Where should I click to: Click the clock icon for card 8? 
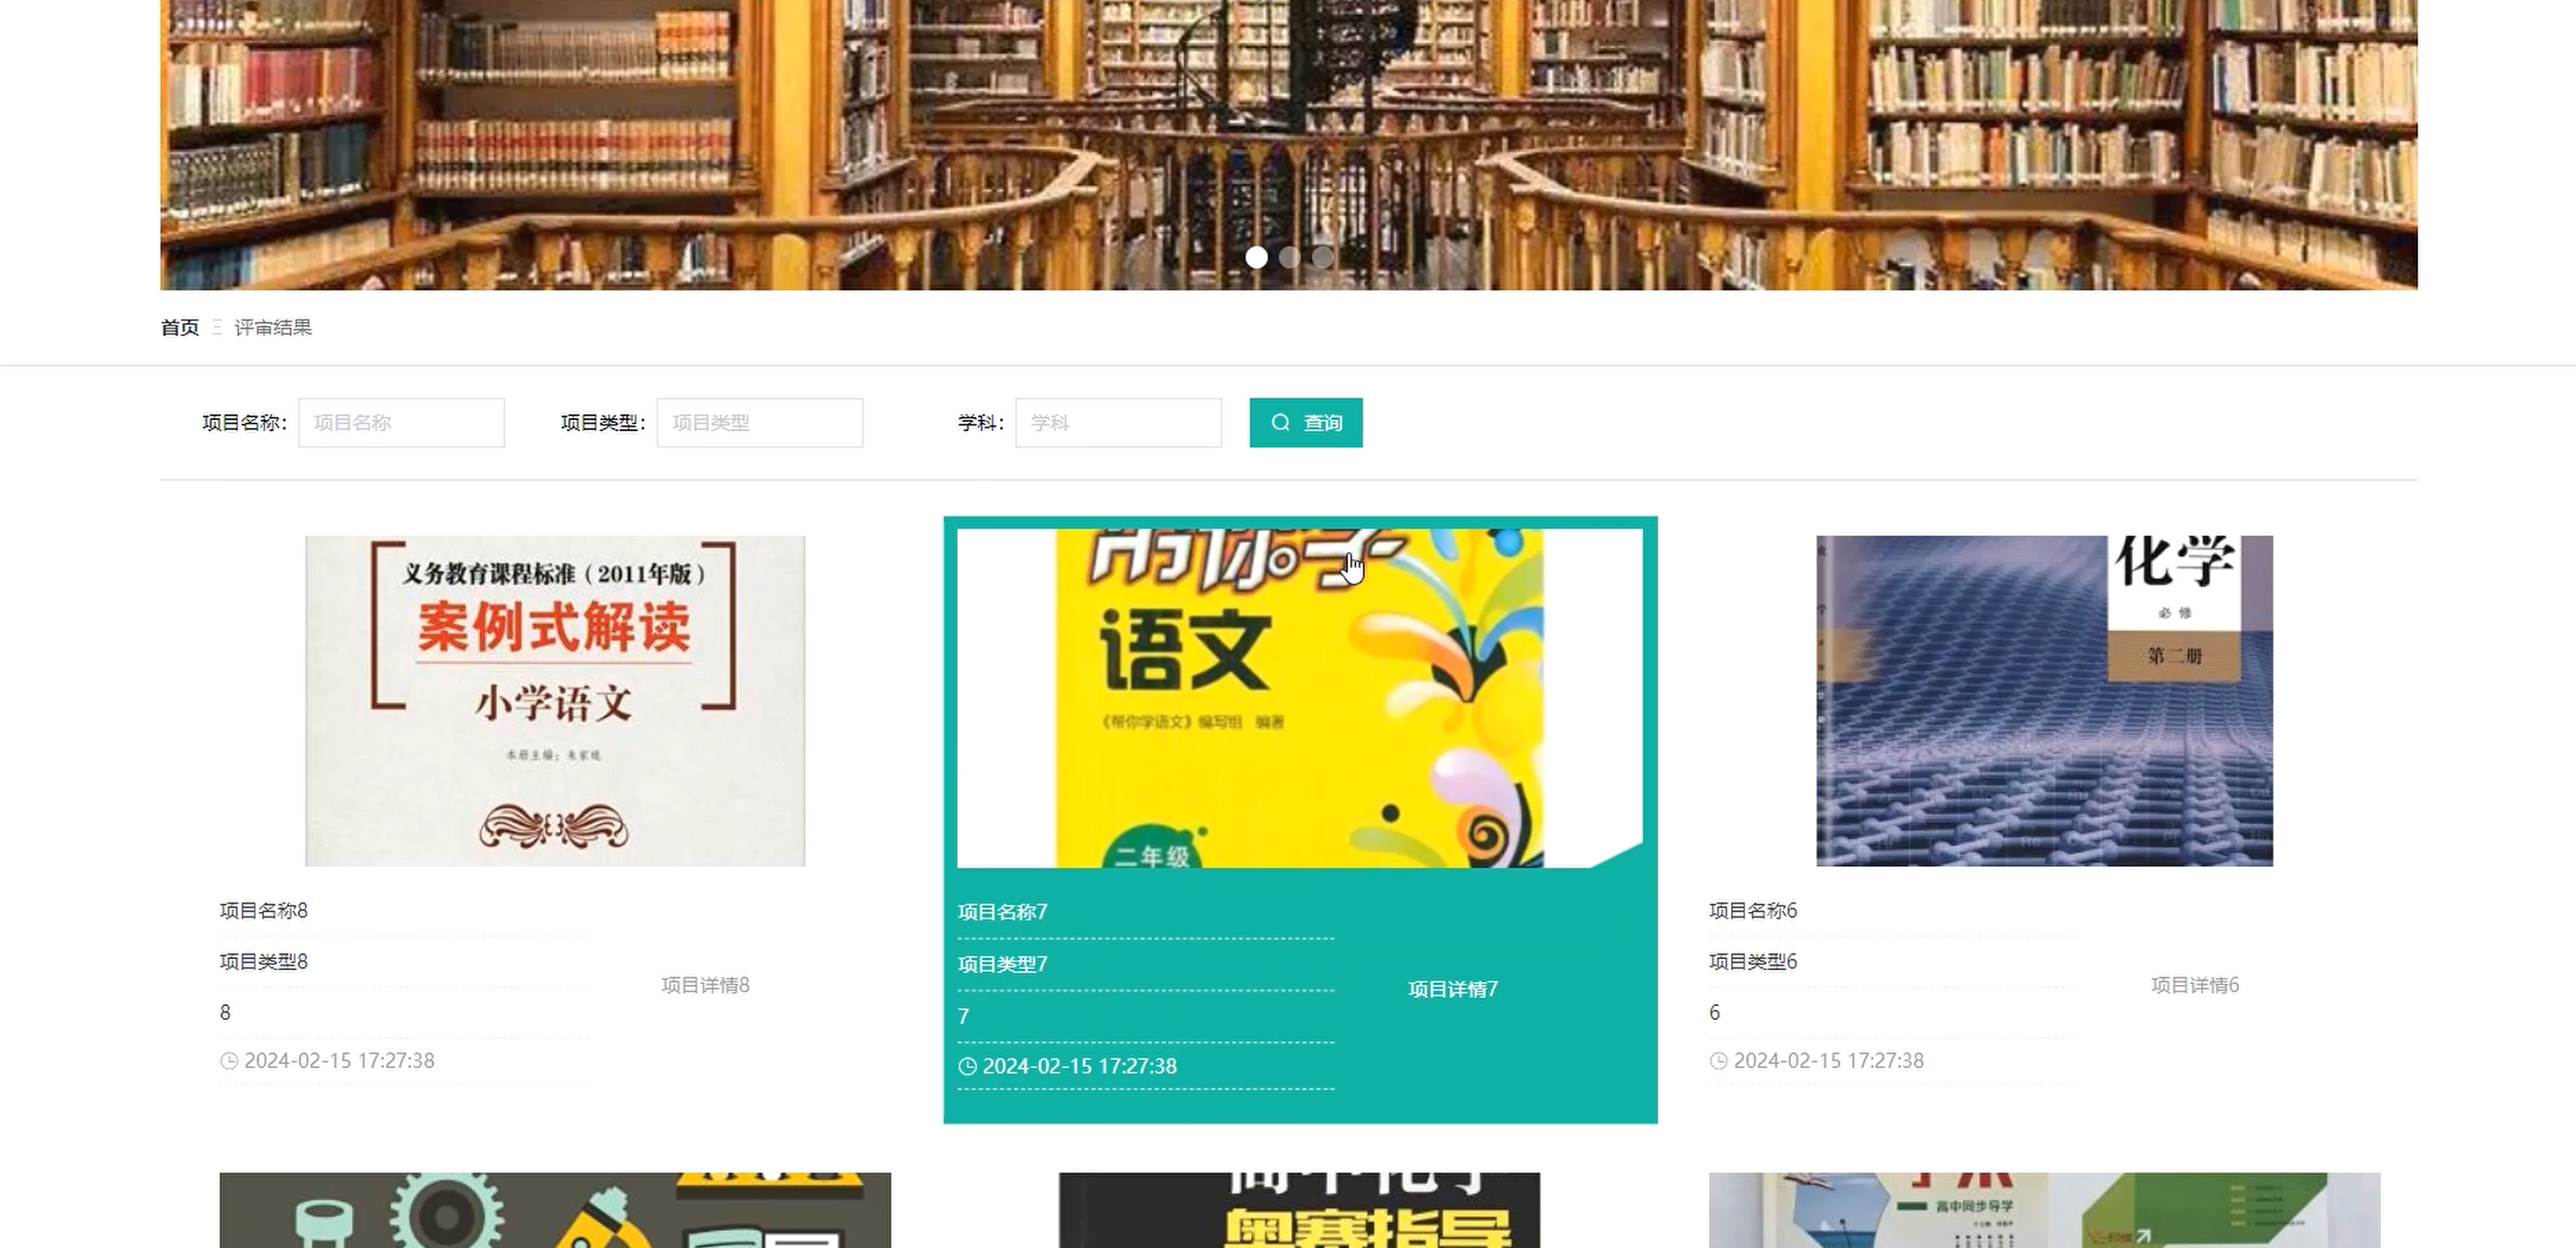(x=229, y=1061)
